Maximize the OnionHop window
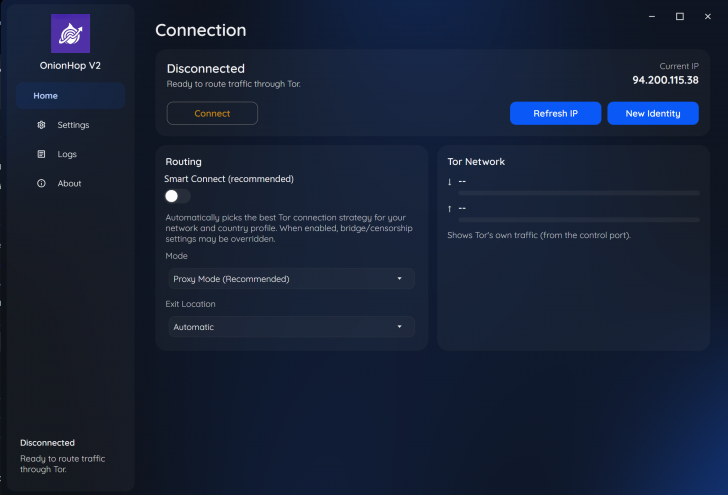The image size is (728, 495). pyautogui.click(x=680, y=16)
